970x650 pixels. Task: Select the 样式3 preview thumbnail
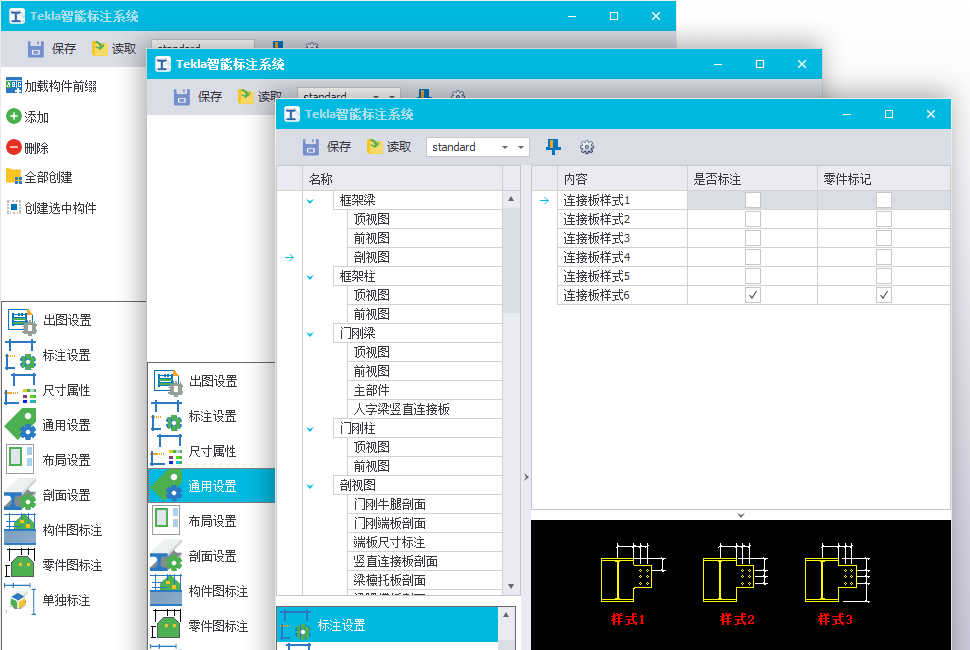coord(837,584)
